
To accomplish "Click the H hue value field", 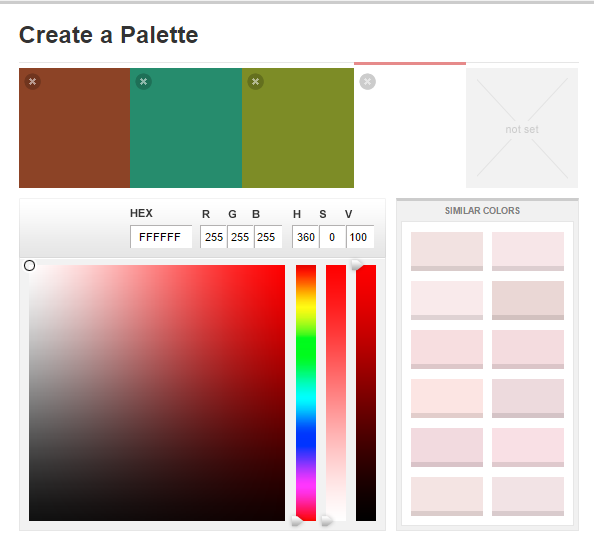I will pos(305,237).
